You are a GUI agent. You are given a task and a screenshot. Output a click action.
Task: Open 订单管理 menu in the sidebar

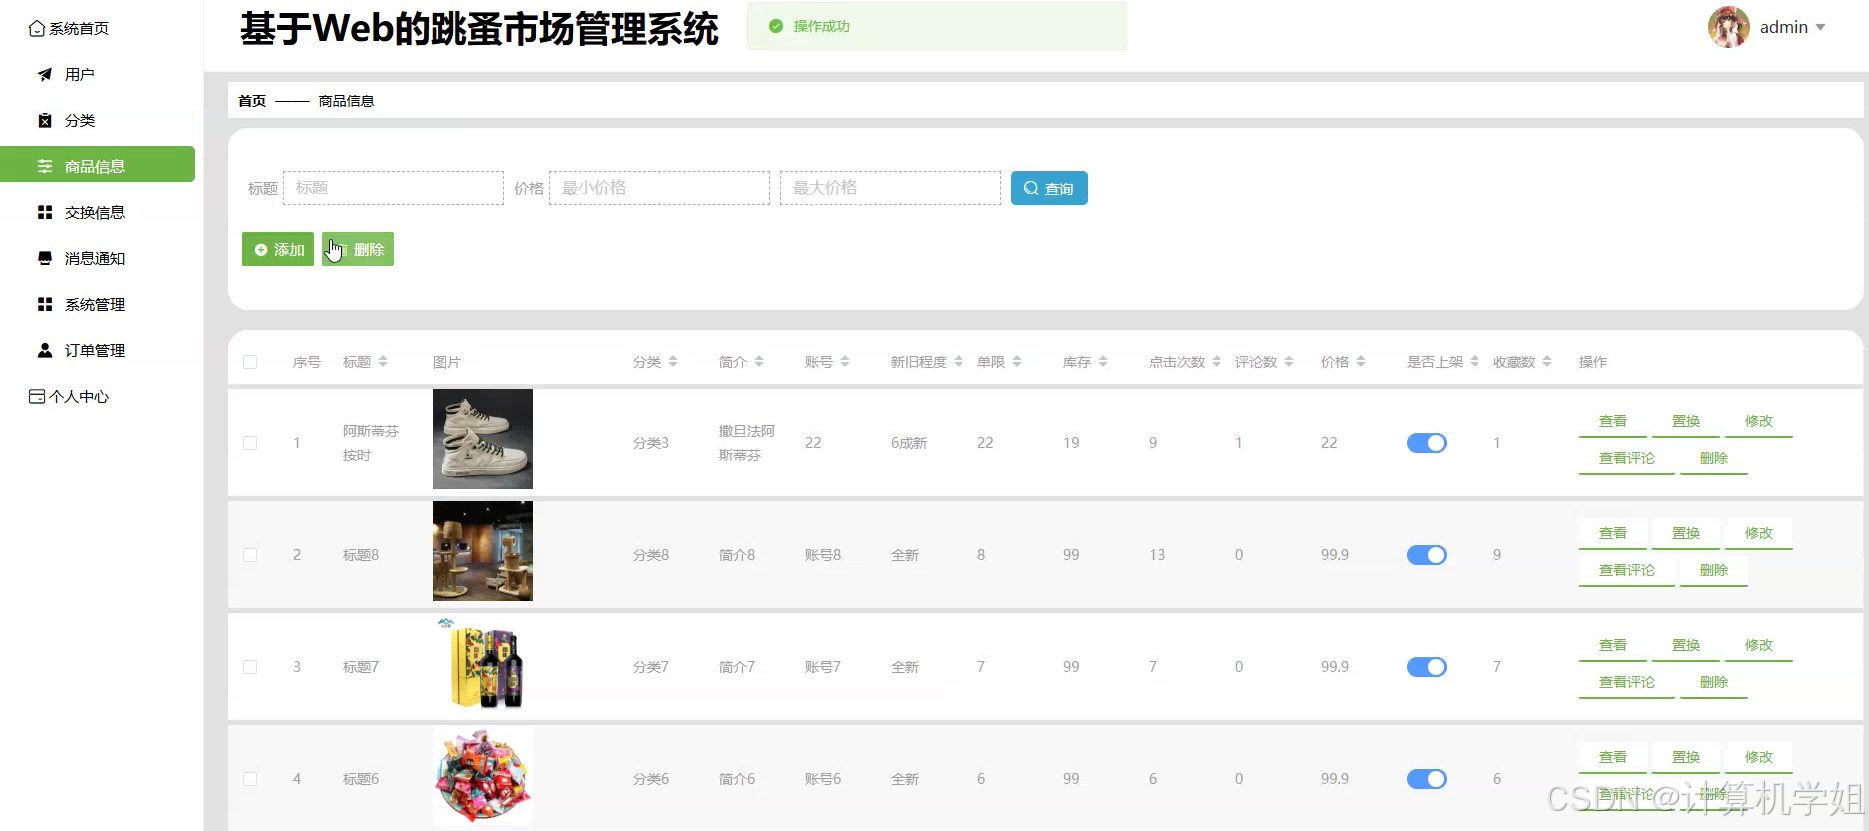coord(95,351)
